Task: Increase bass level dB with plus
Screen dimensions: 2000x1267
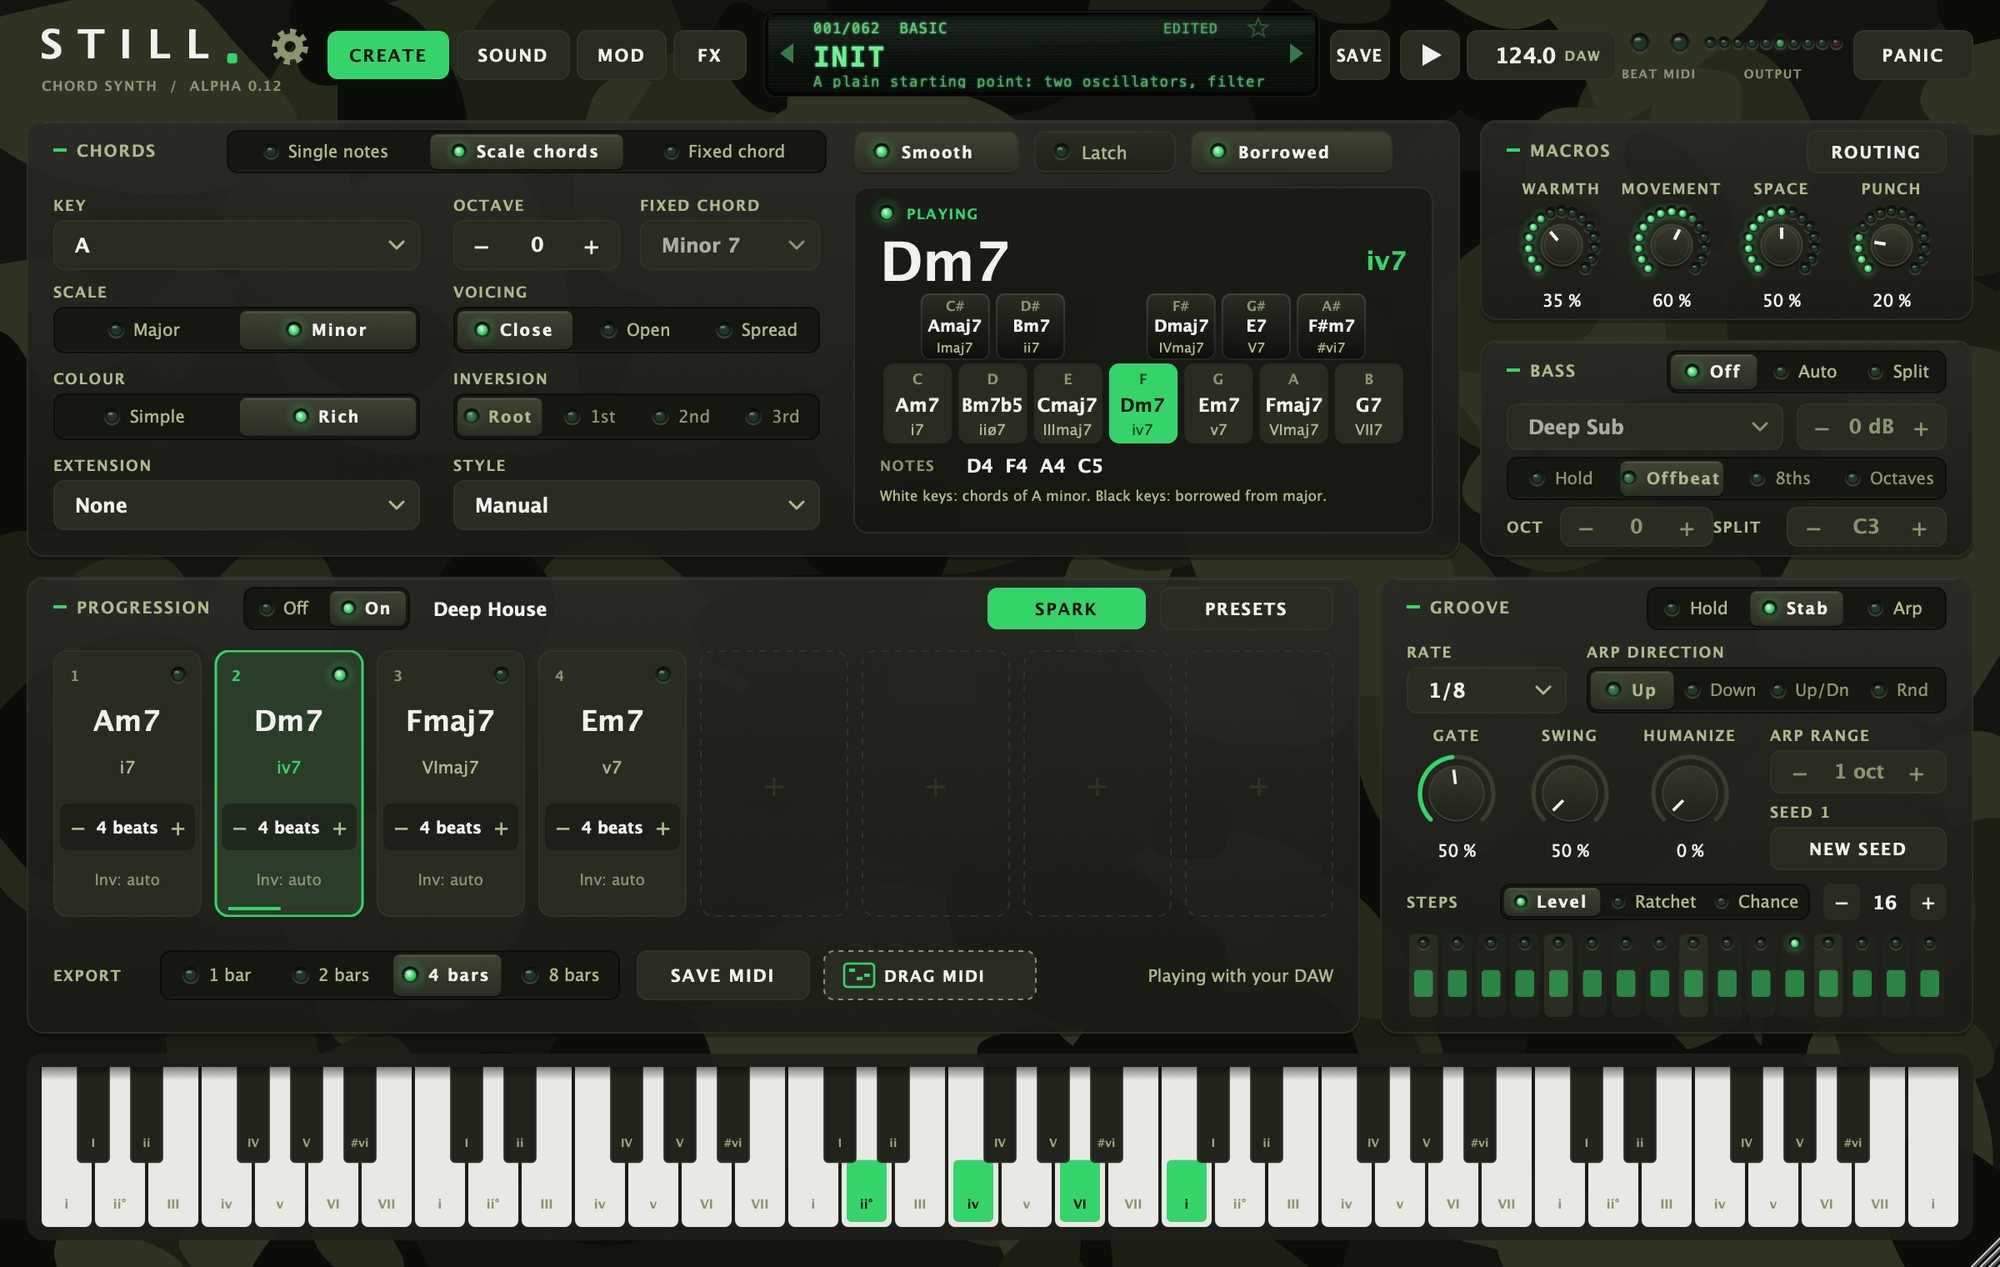Action: (1921, 428)
